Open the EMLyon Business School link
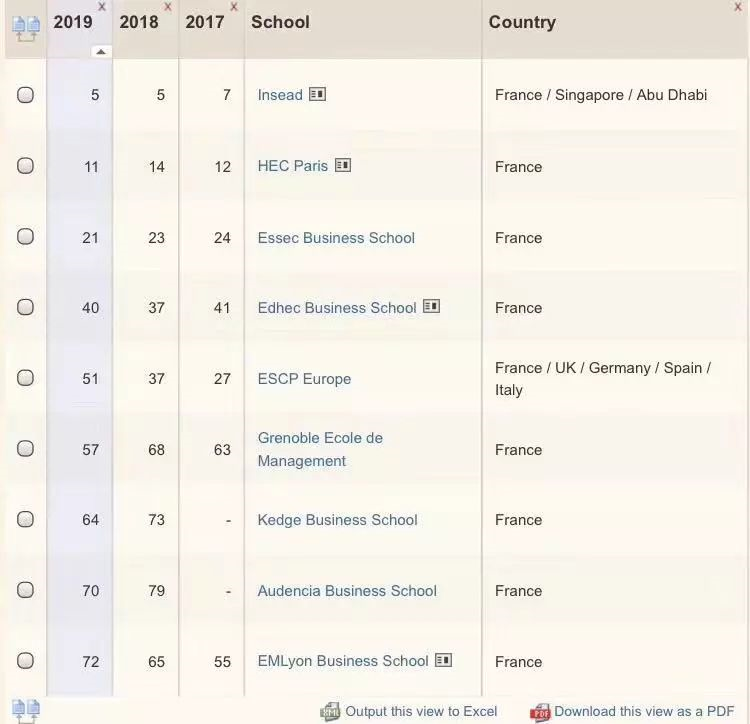The width and height of the screenshot is (750, 724). click(x=343, y=661)
